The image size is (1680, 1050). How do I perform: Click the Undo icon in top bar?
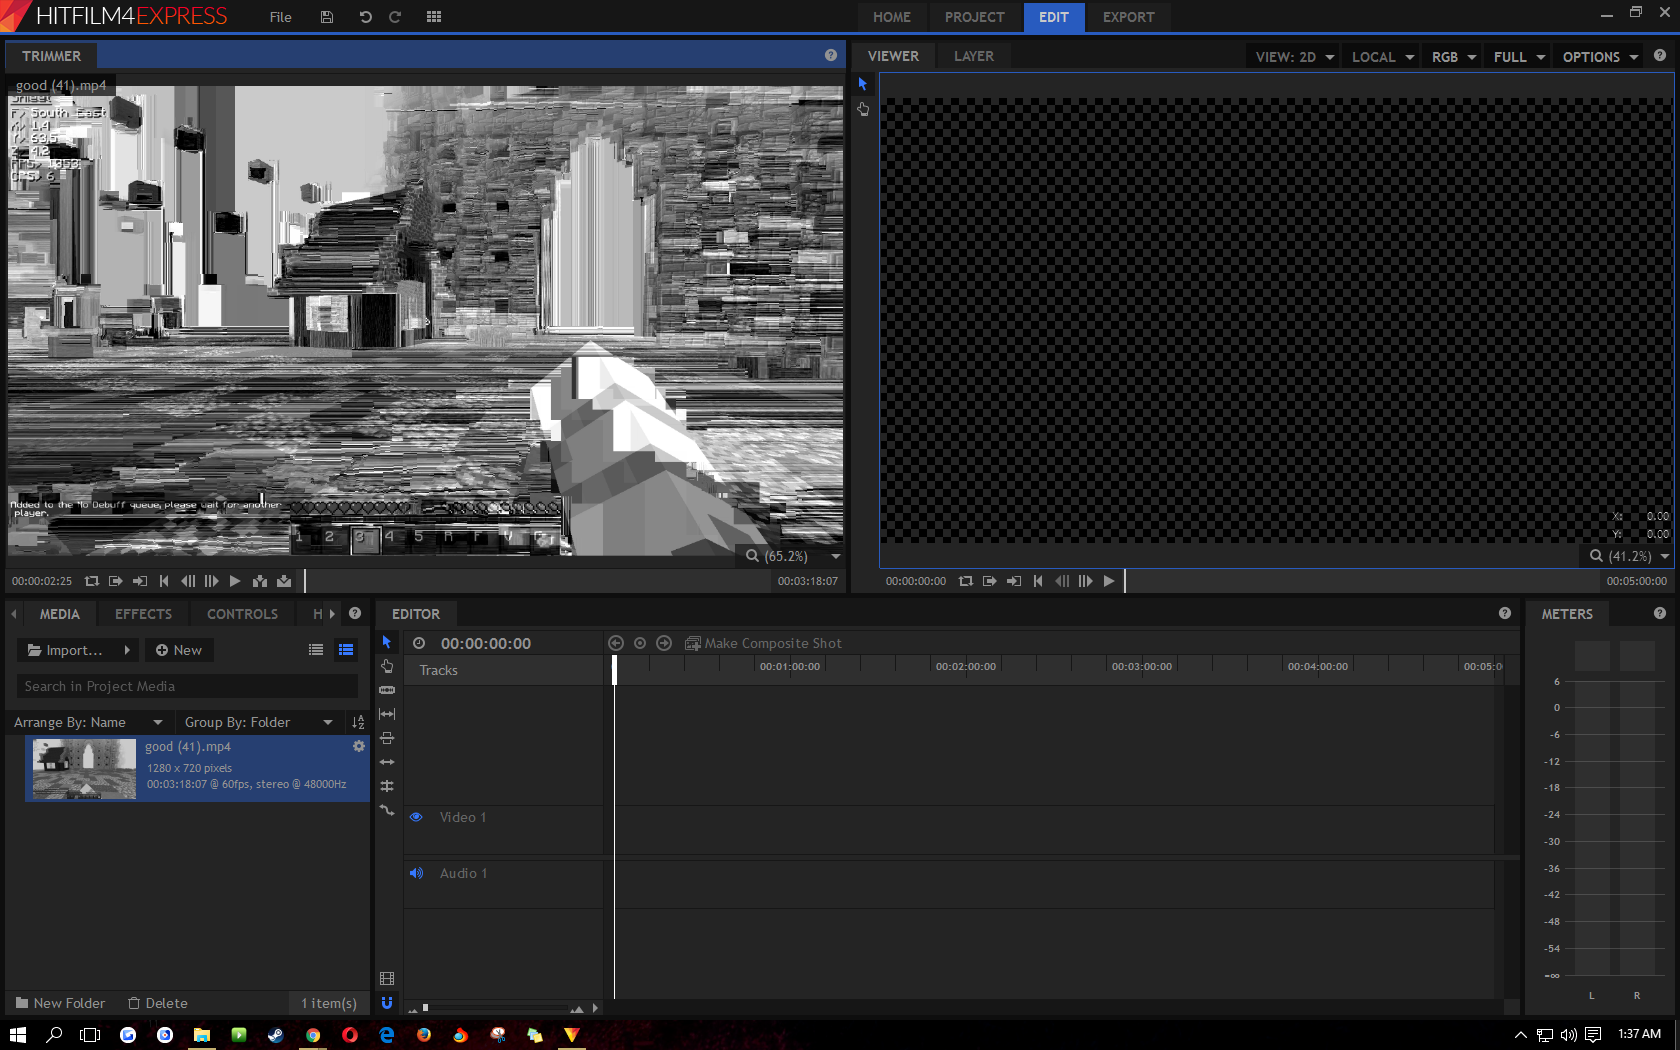pyautogui.click(x=365, y=17)
